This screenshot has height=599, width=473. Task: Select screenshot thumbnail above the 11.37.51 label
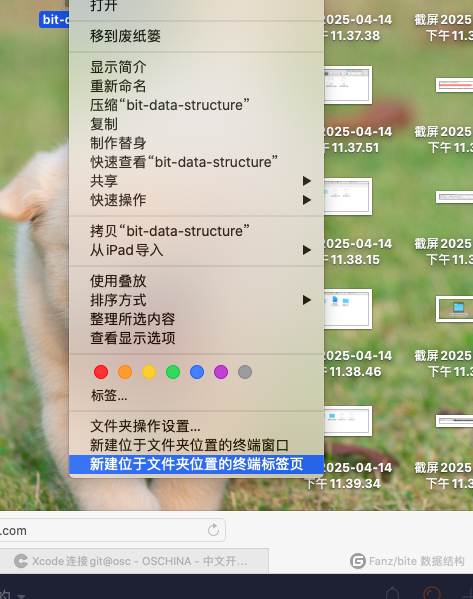click(x=347, y=85)
